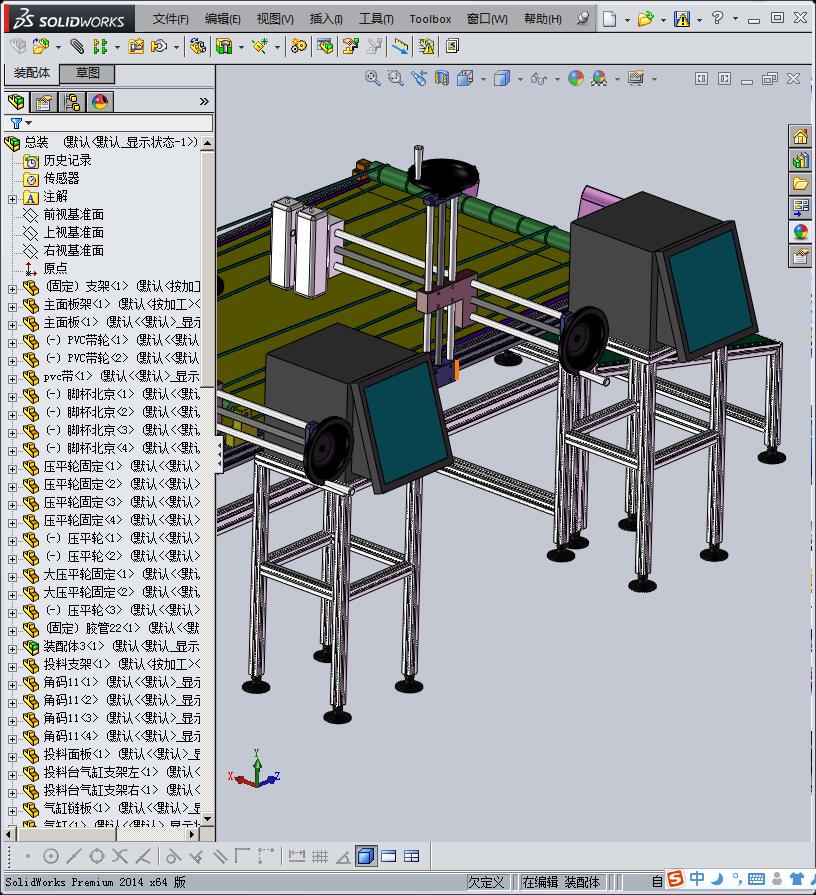Image resolution: width=816 pixels, height=895 pixels.
Task: Open the 帮助(H) menu
Action: (x=543, y=19)
